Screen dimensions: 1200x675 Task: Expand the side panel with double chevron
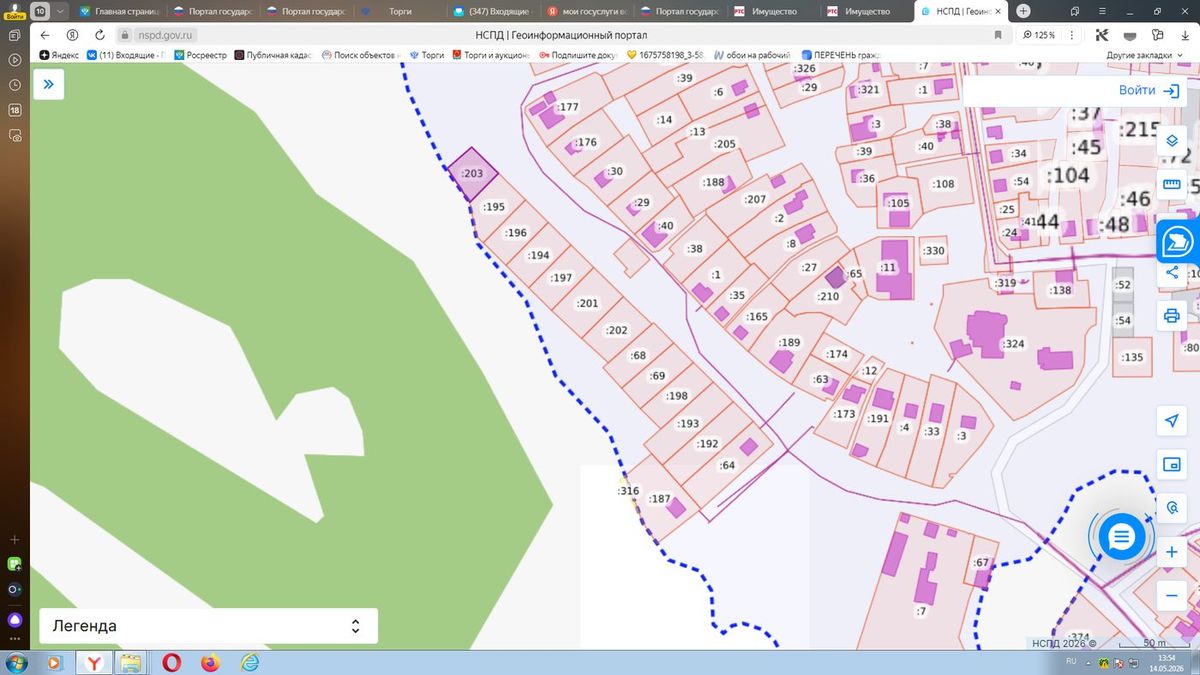click(x=48, y=85)
